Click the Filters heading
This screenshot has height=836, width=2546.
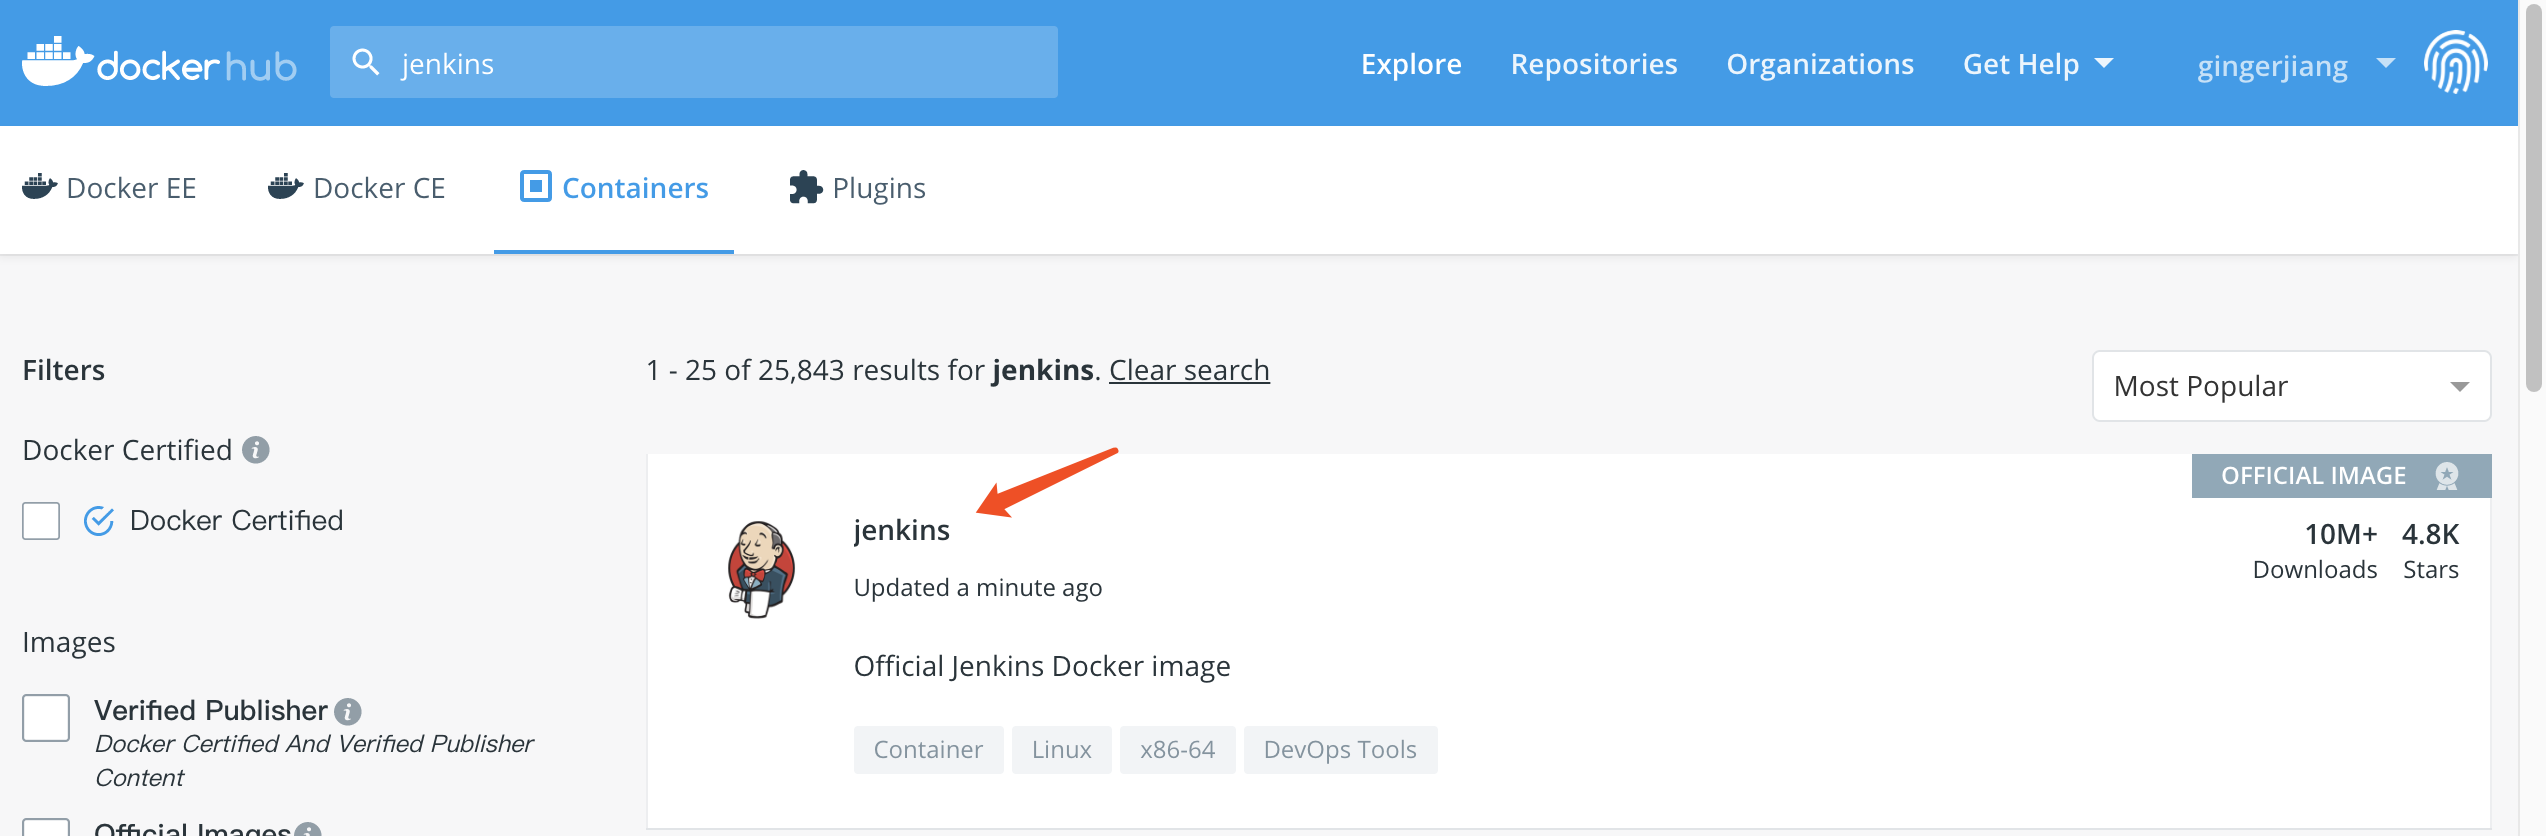pyautogui.click(x=64, y=370)
